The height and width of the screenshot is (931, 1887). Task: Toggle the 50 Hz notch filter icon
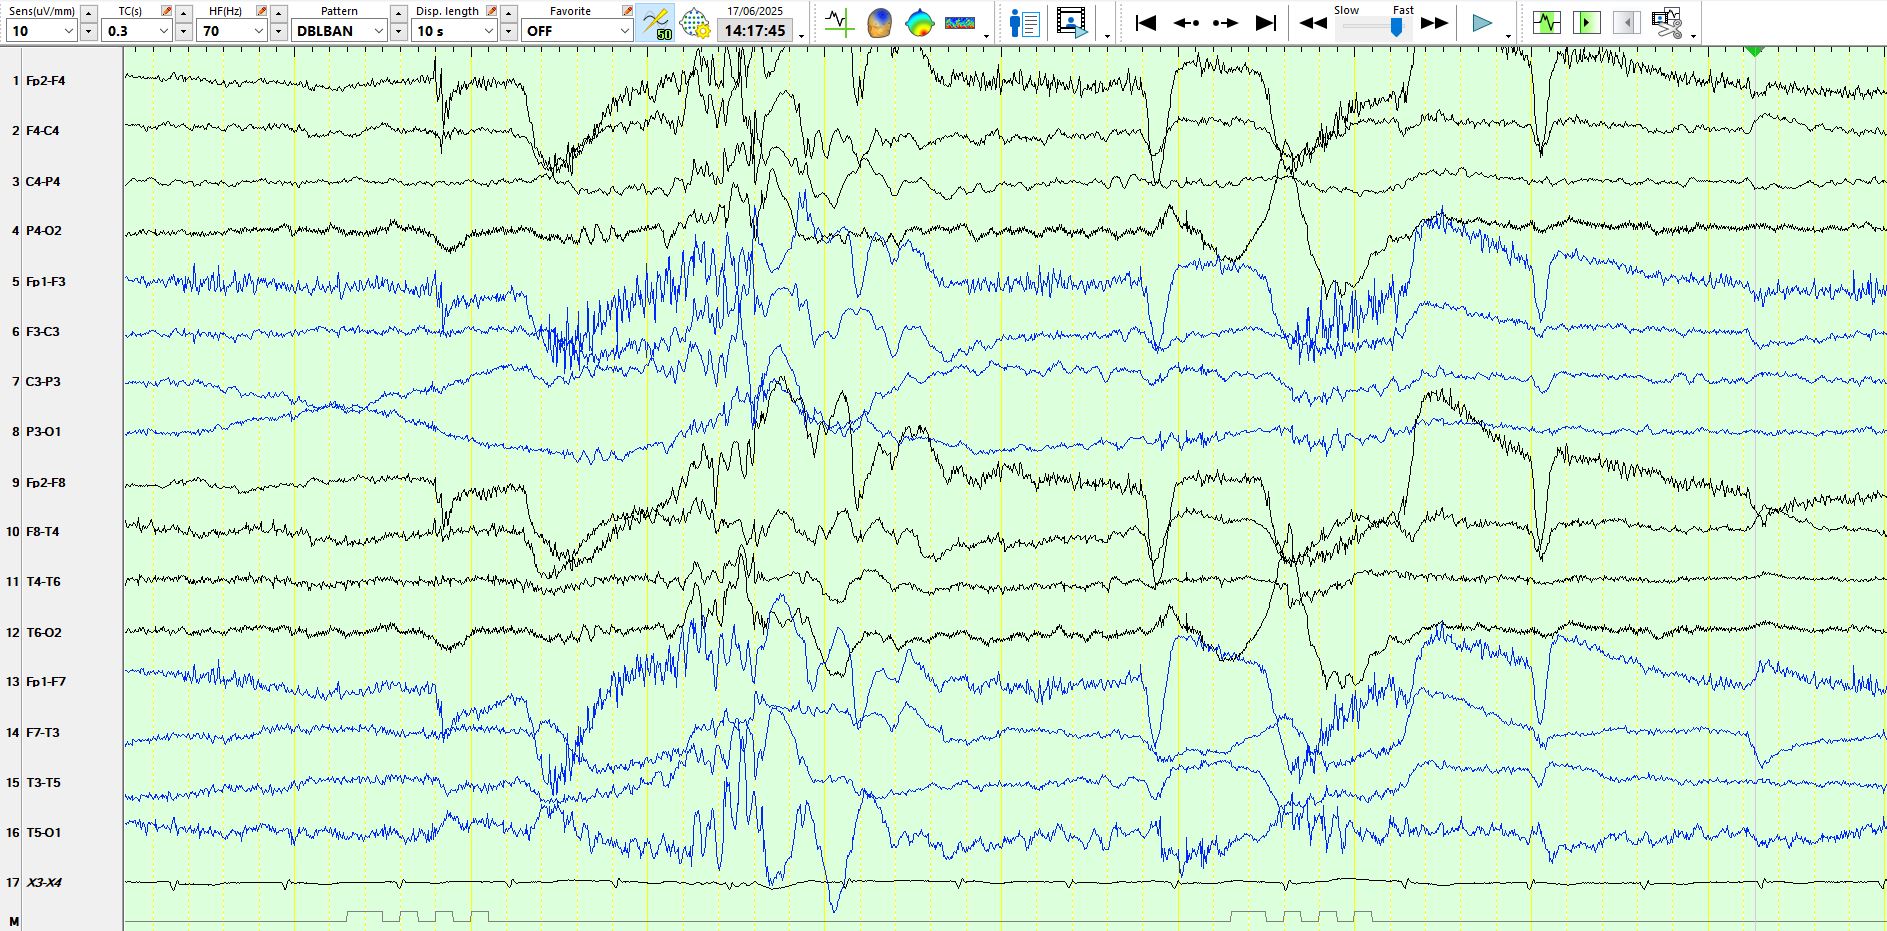point(656,22)
